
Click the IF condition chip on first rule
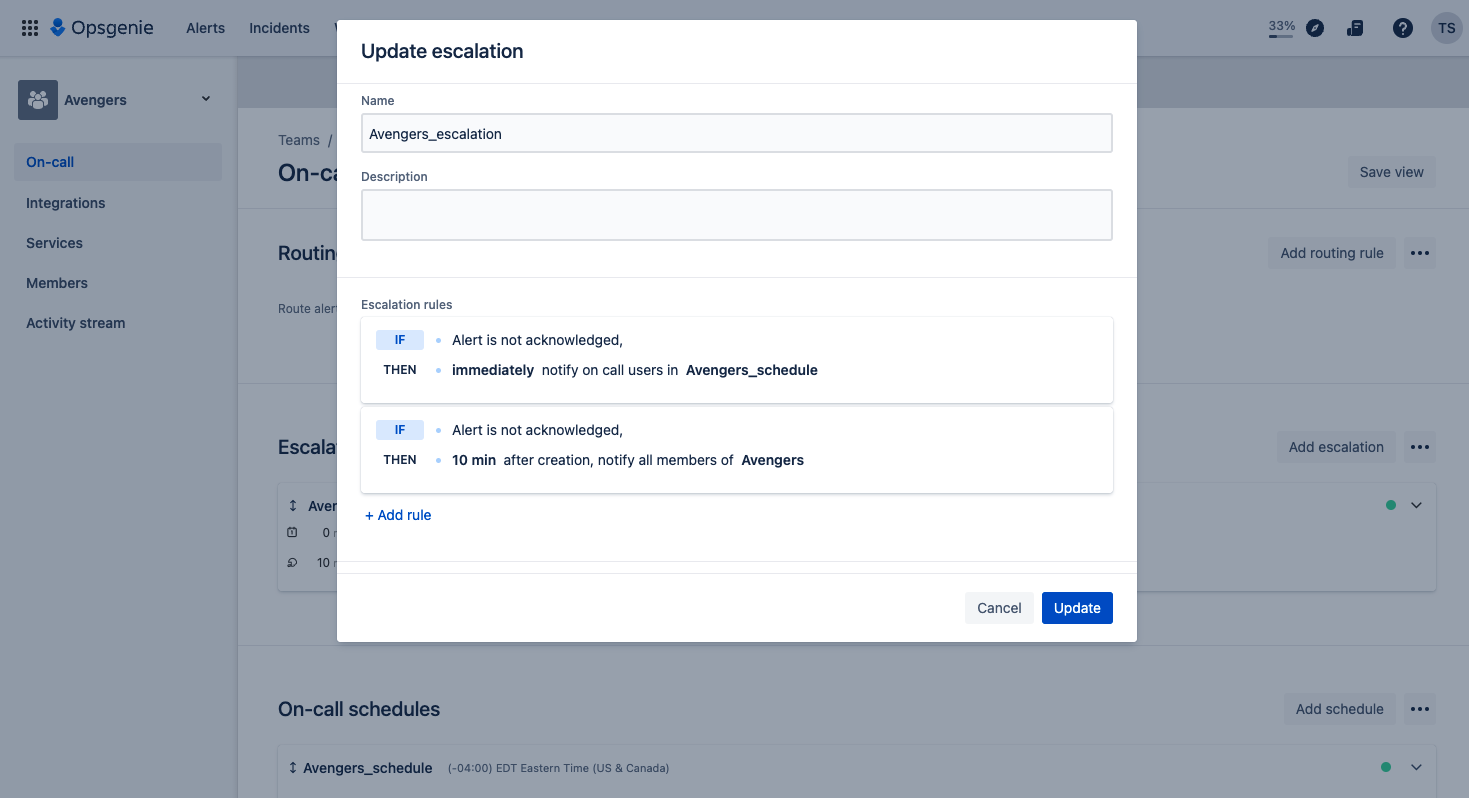click(x=399, y=339)
